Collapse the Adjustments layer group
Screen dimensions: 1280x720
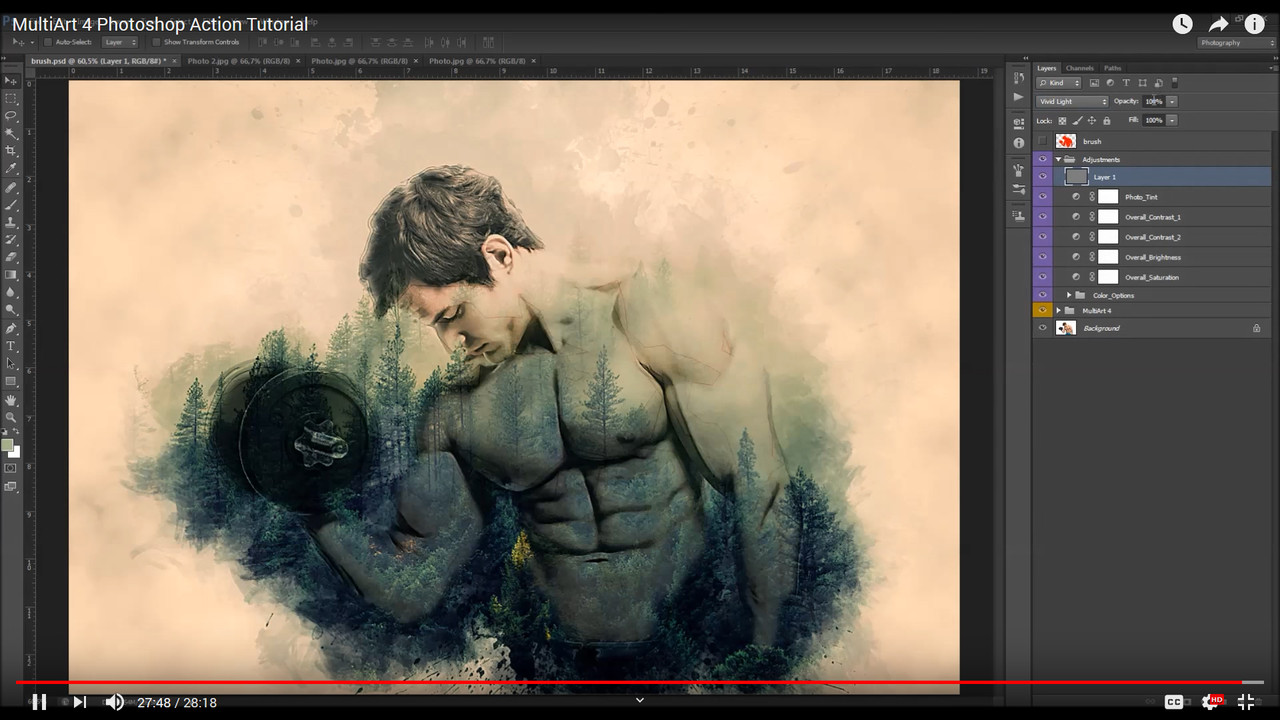(1058, 159)
